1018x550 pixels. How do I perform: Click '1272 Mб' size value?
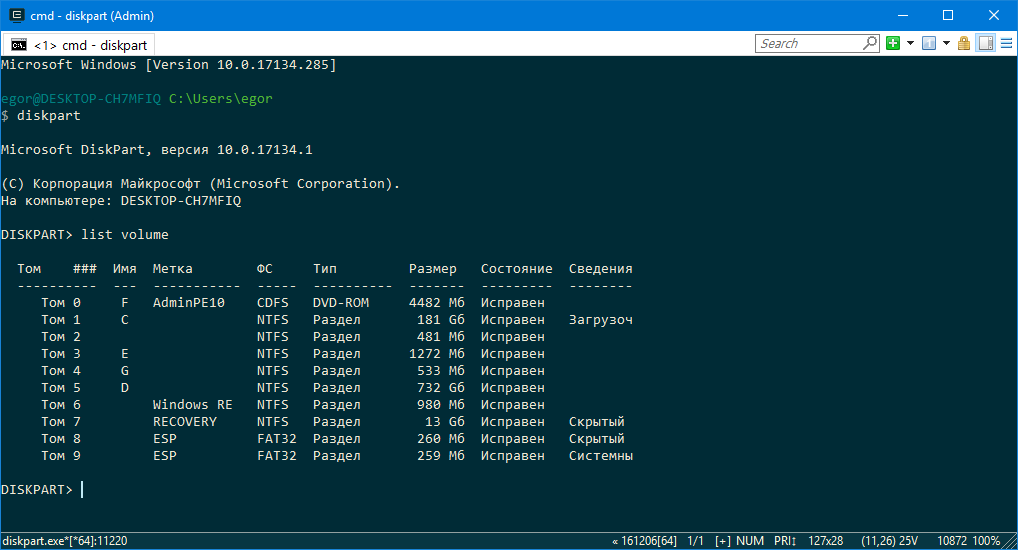coord(437,353)
